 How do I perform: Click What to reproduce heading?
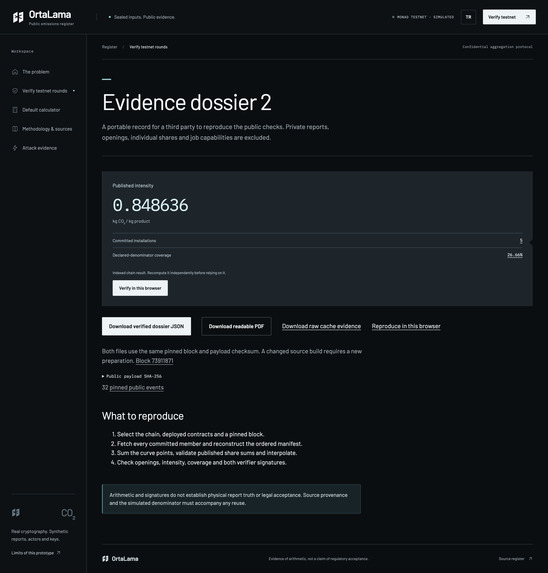(x=143, y=416)
